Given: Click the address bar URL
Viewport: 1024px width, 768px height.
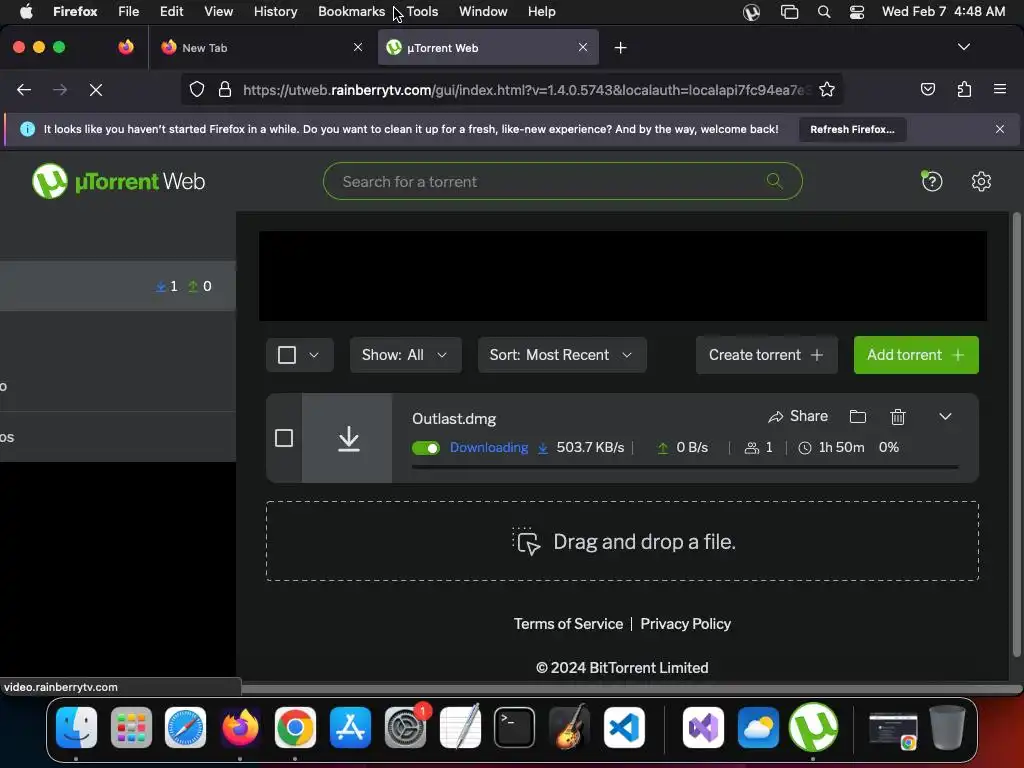Looking at the screenshot, I should point(526,90).
